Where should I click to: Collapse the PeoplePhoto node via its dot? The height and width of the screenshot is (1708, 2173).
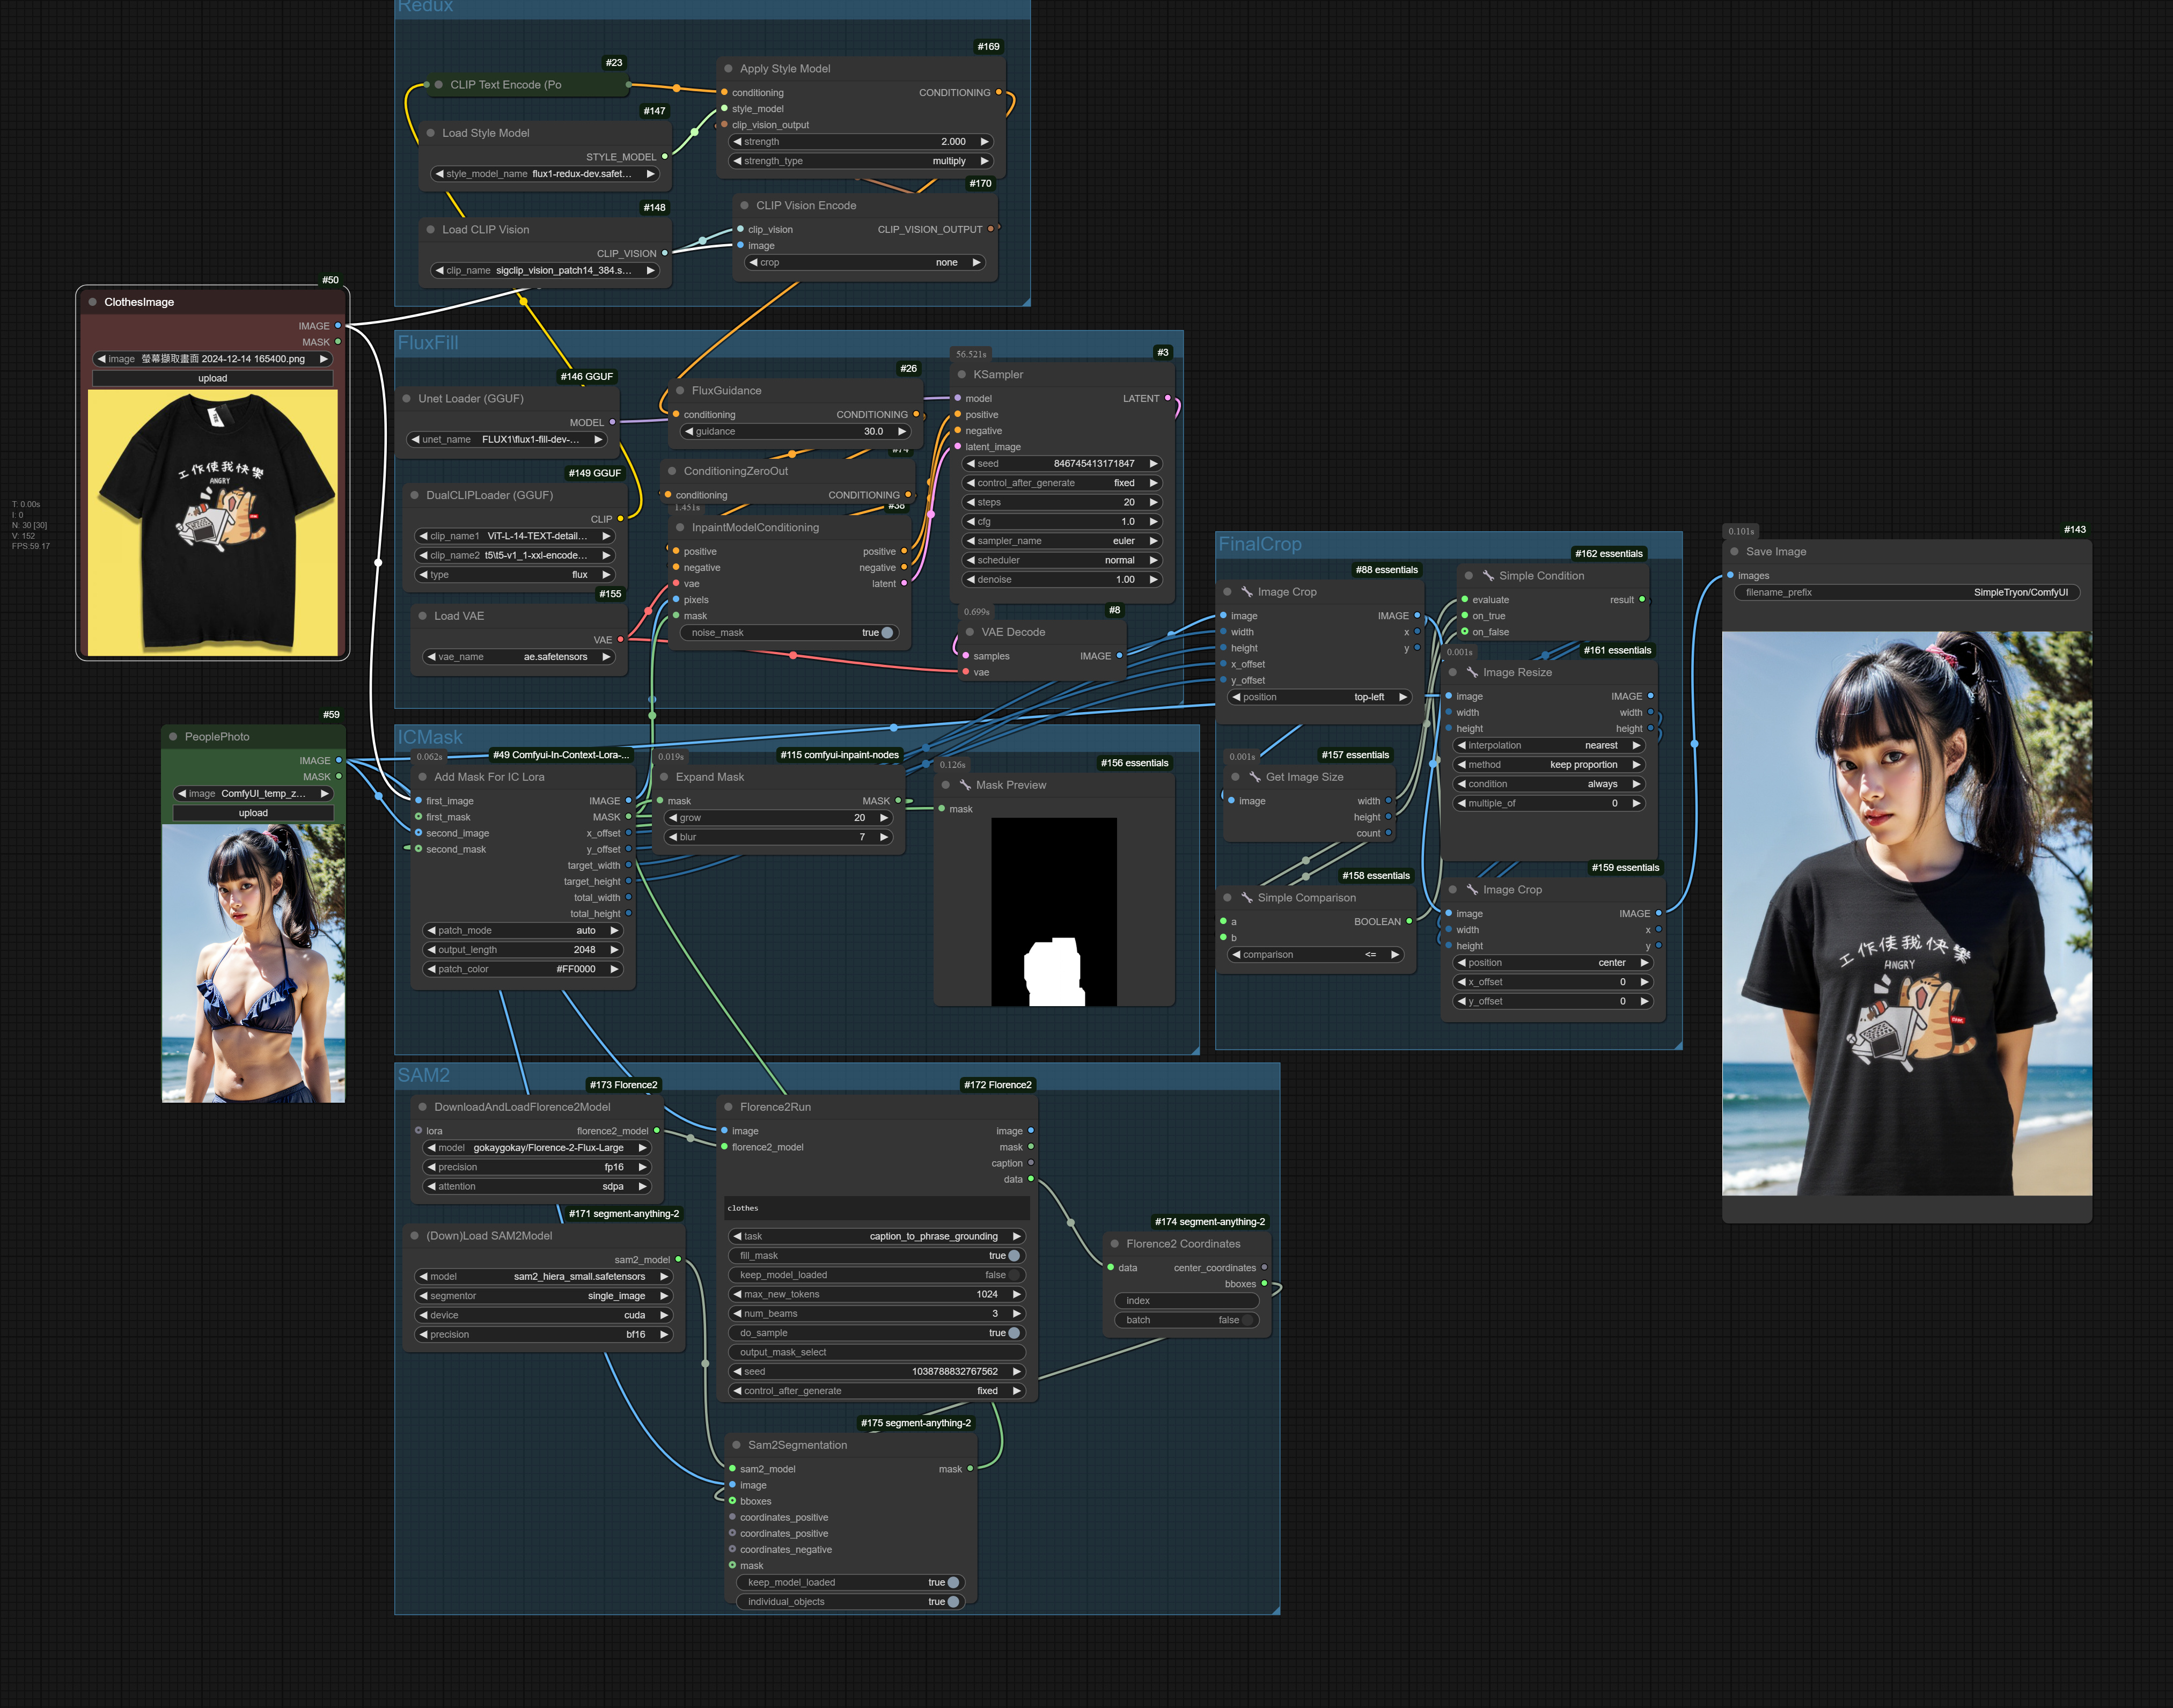pos(173,737)
